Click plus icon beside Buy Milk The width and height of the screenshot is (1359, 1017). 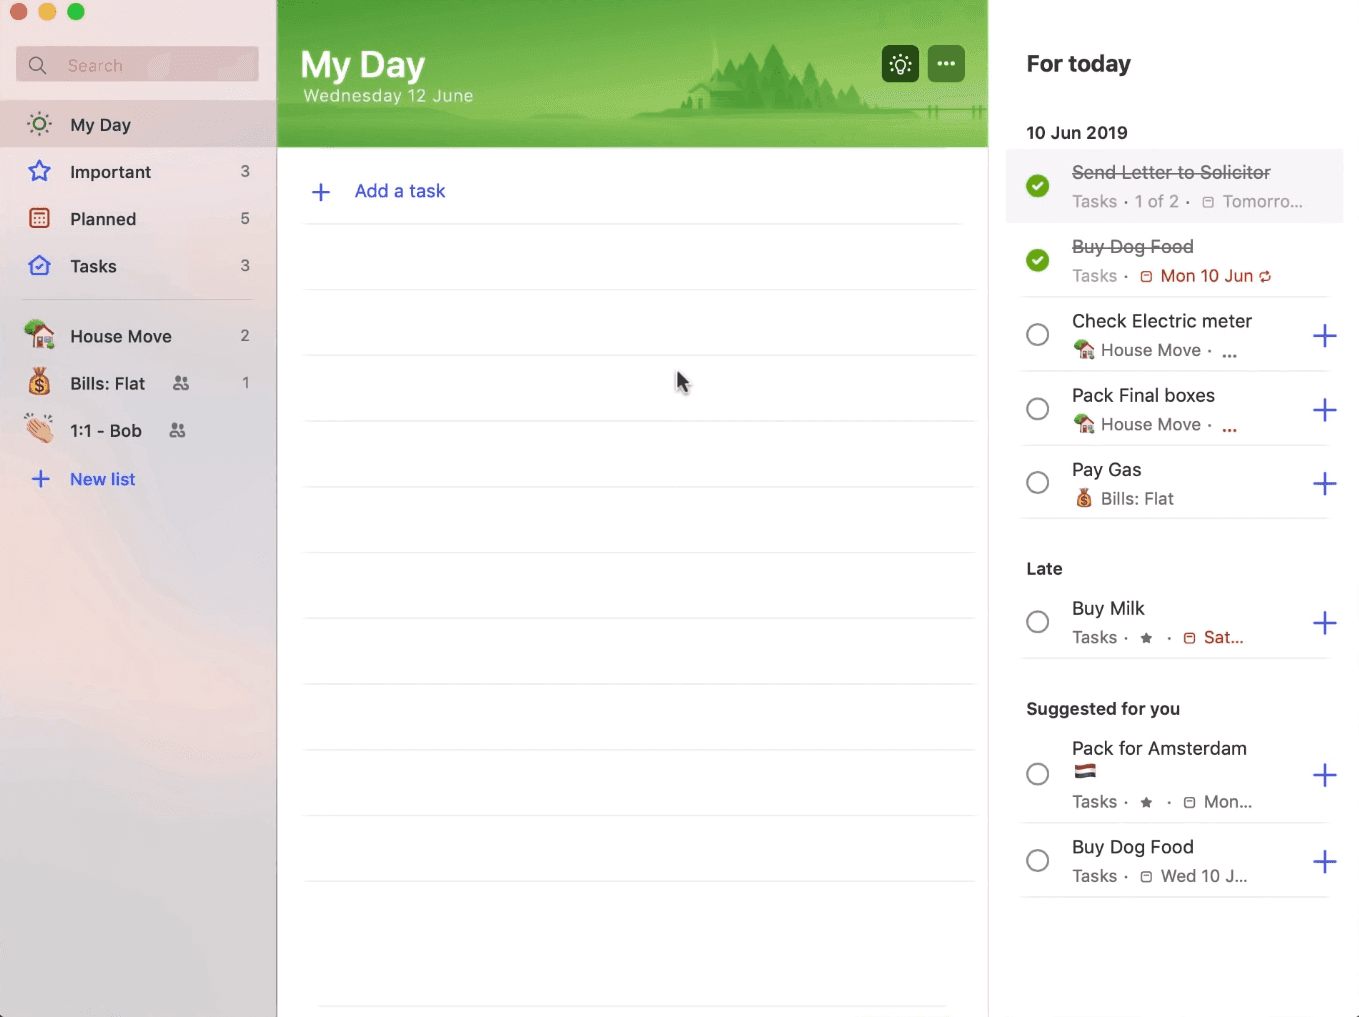pyautogui.click(x=1324, y=623)
